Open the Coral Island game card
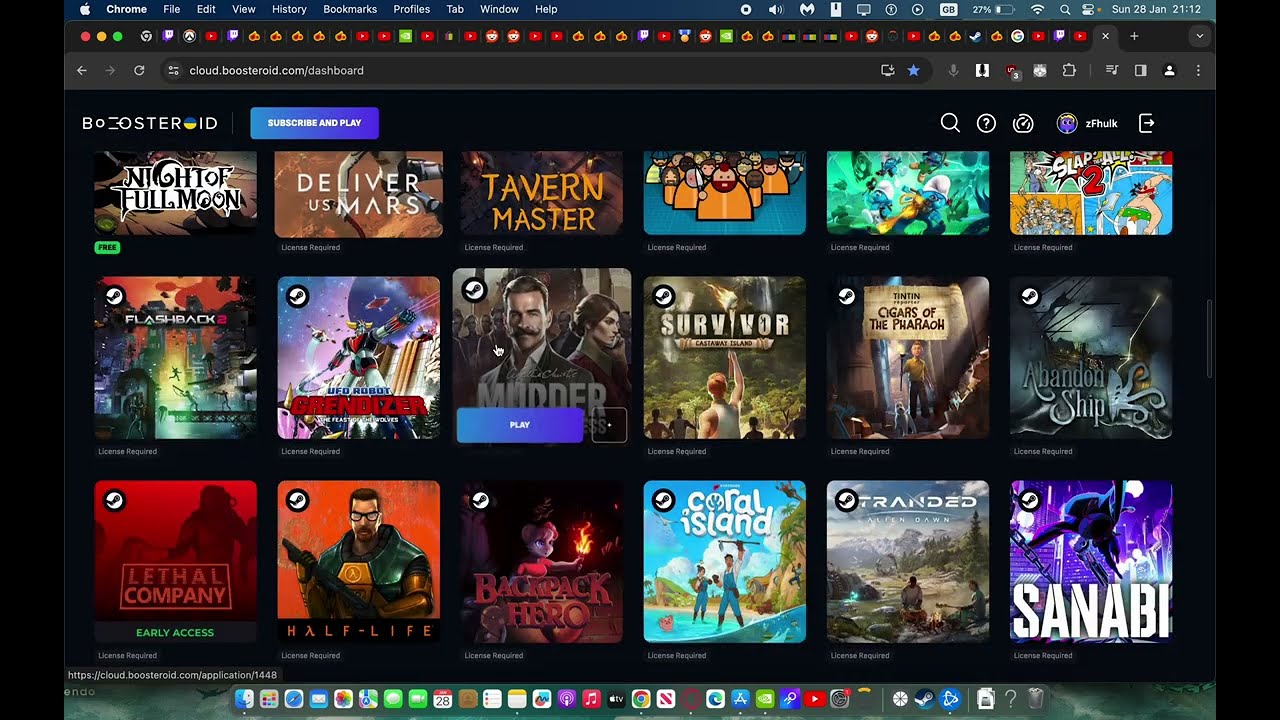Screen dimensions: 1280x720 724,561
